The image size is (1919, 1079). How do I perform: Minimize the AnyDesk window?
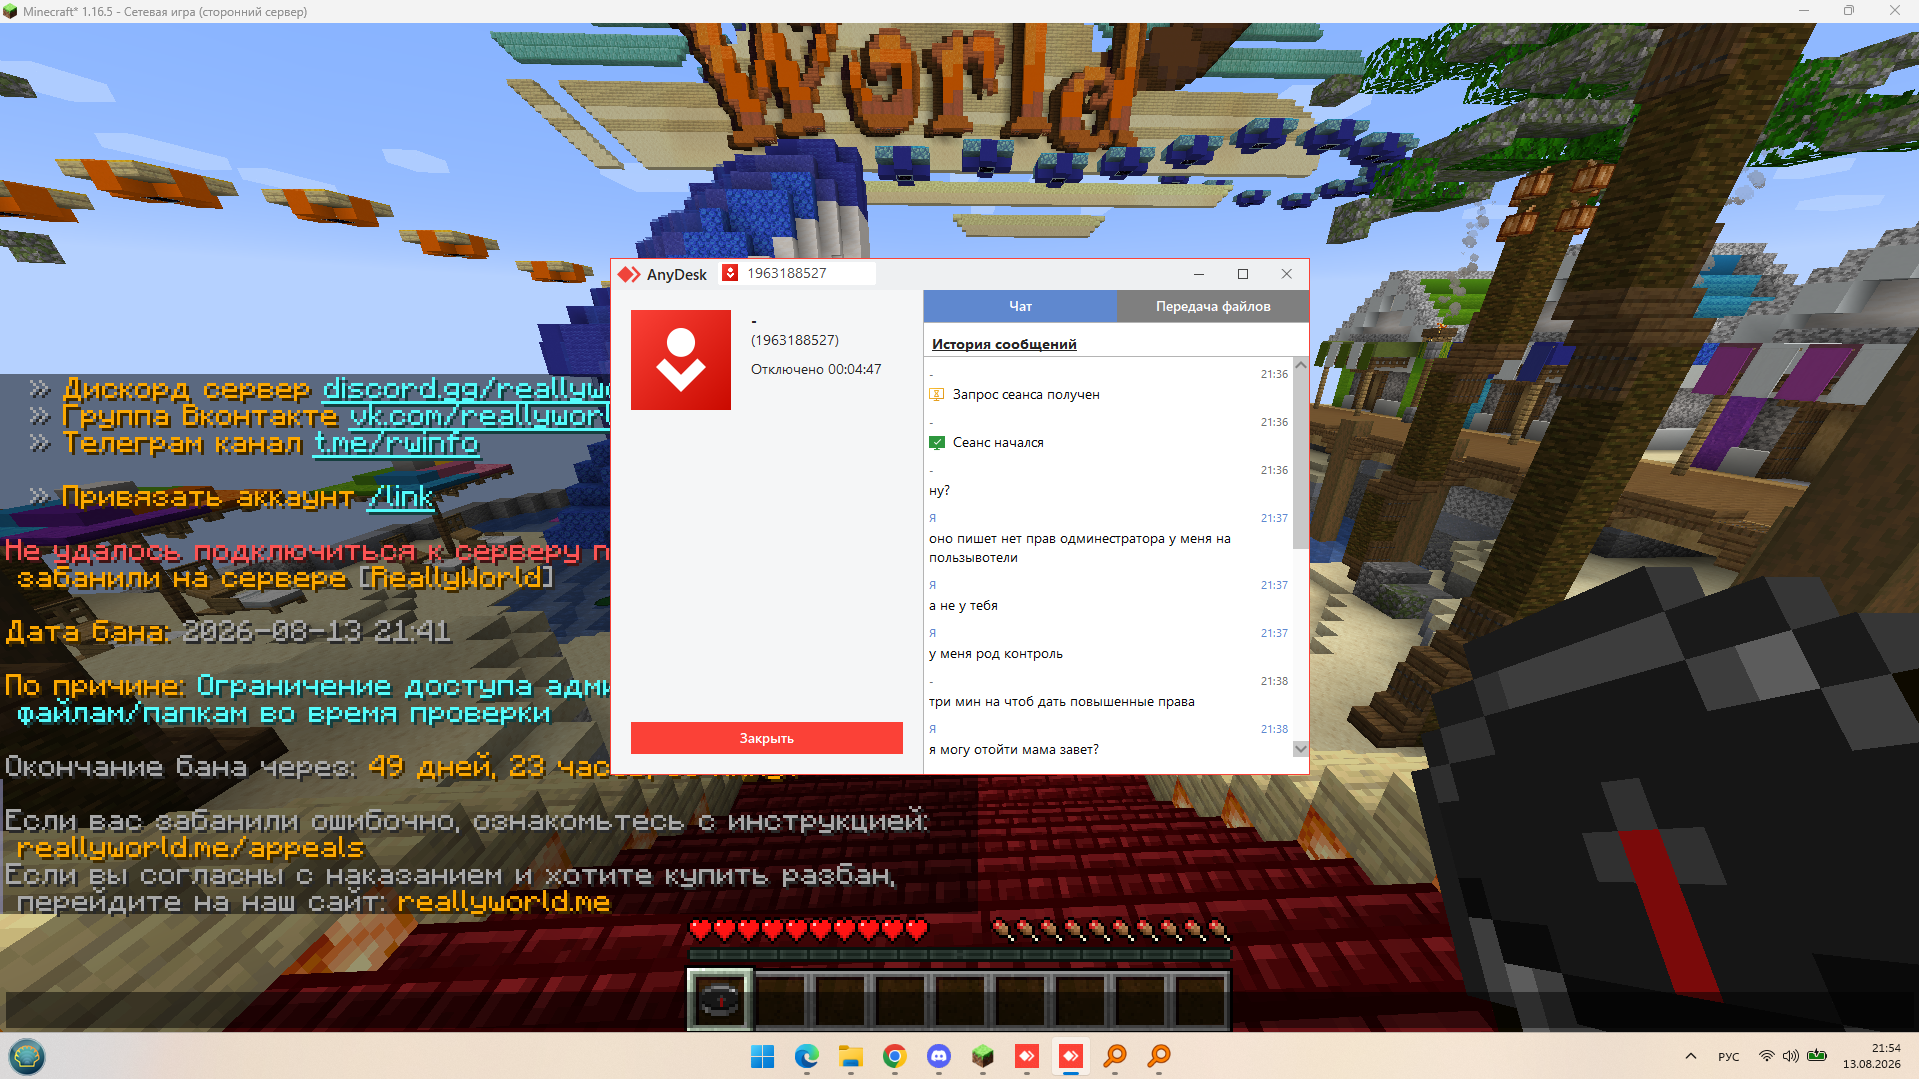coord(1199,274)
